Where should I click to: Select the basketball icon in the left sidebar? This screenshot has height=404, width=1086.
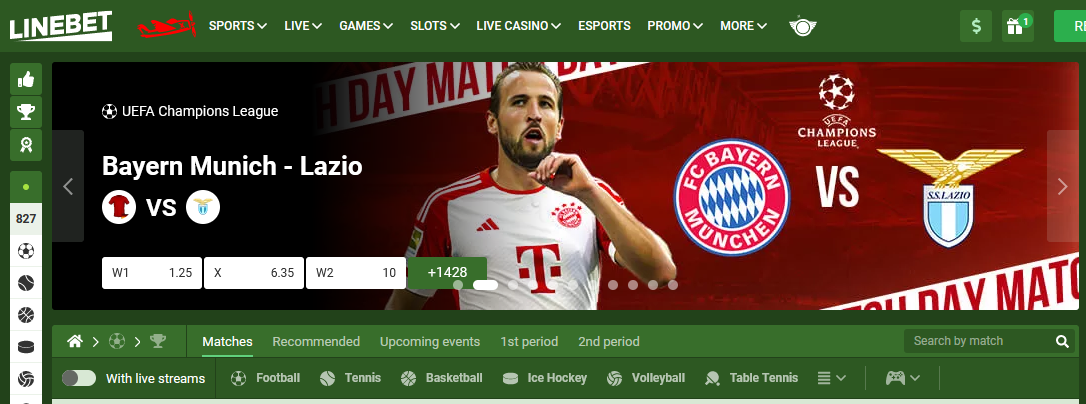(26, 315)
